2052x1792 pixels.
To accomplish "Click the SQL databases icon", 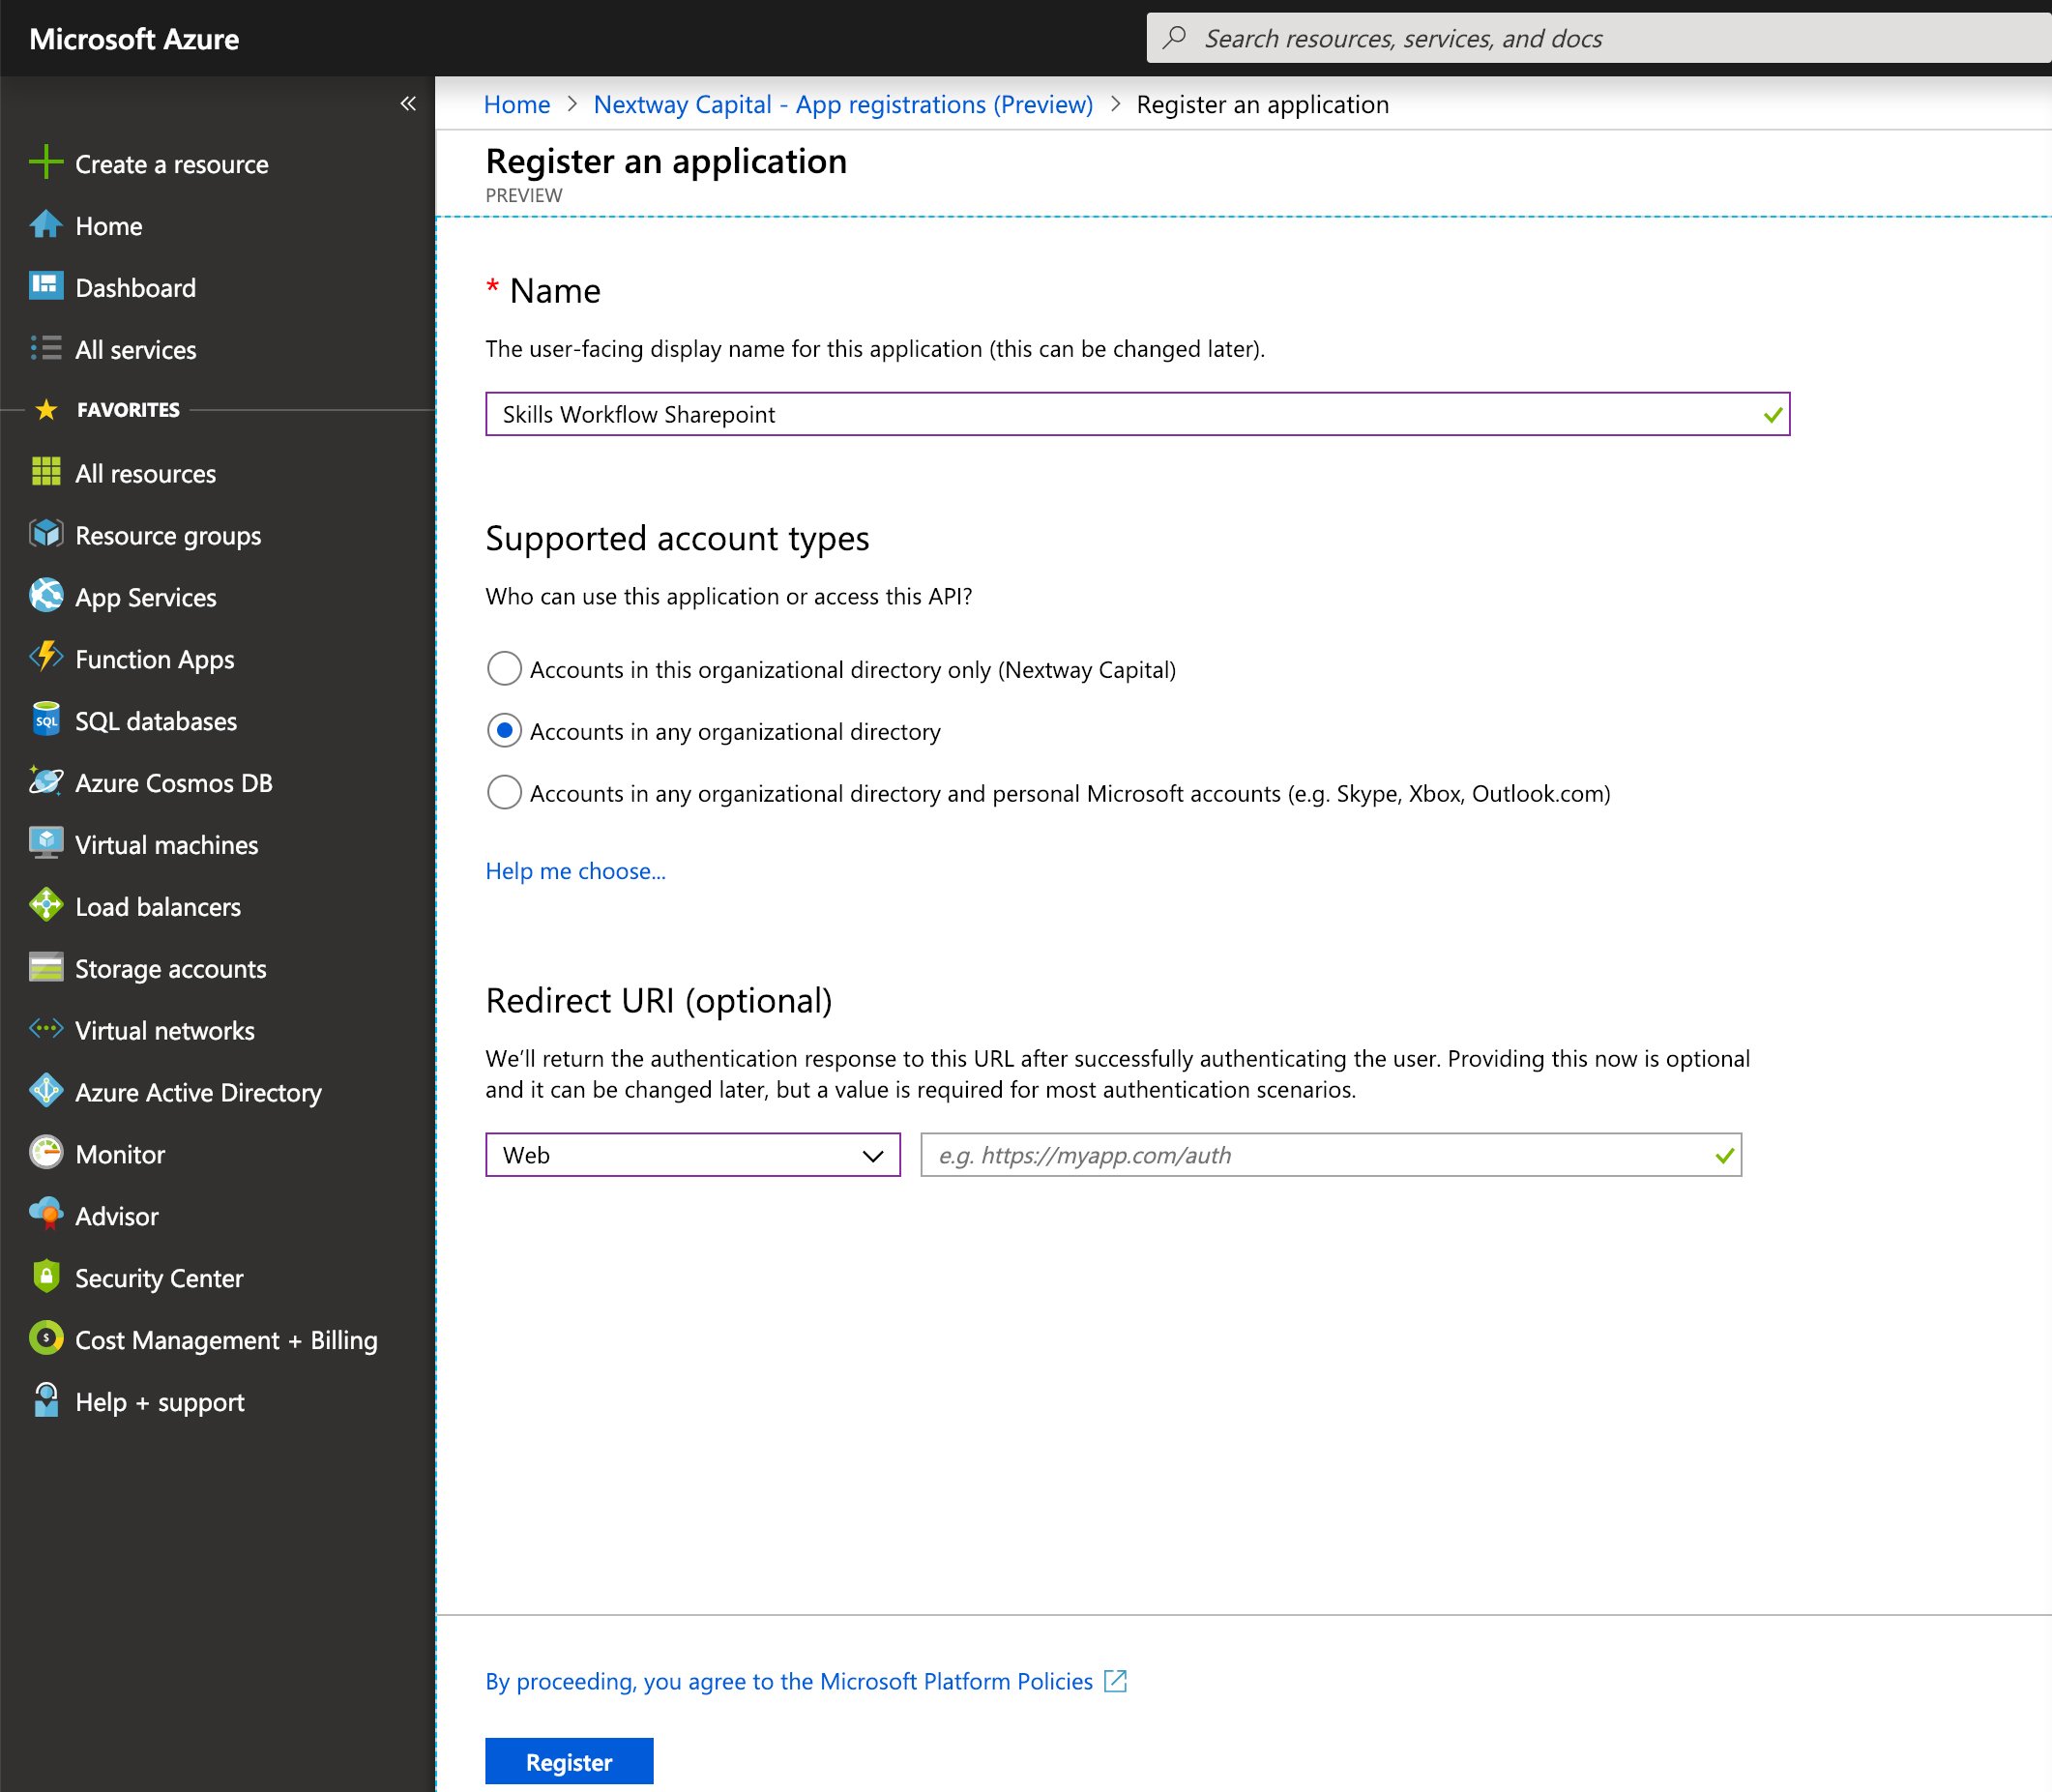I will (46, 720).
